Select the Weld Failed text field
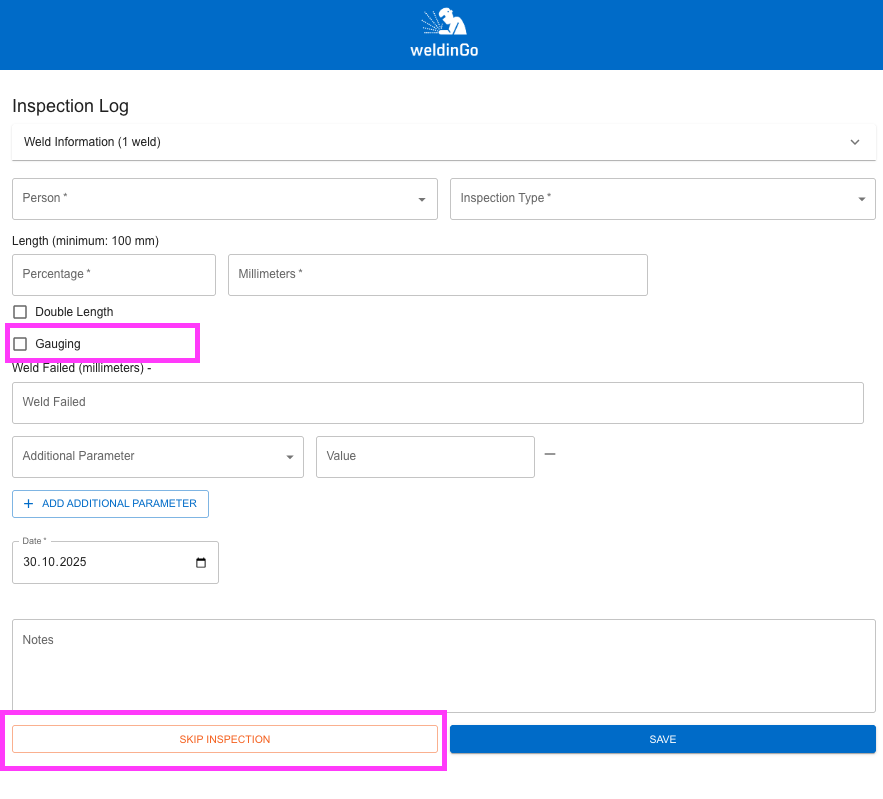This screenshot has width=883, height=799. coord(437,403)
